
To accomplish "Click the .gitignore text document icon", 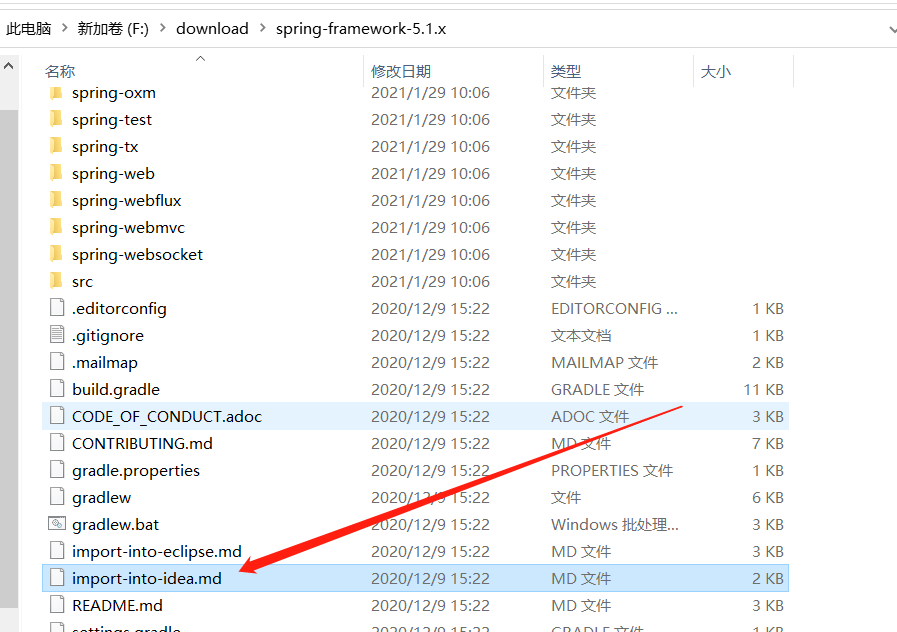I will pos(57,335).
